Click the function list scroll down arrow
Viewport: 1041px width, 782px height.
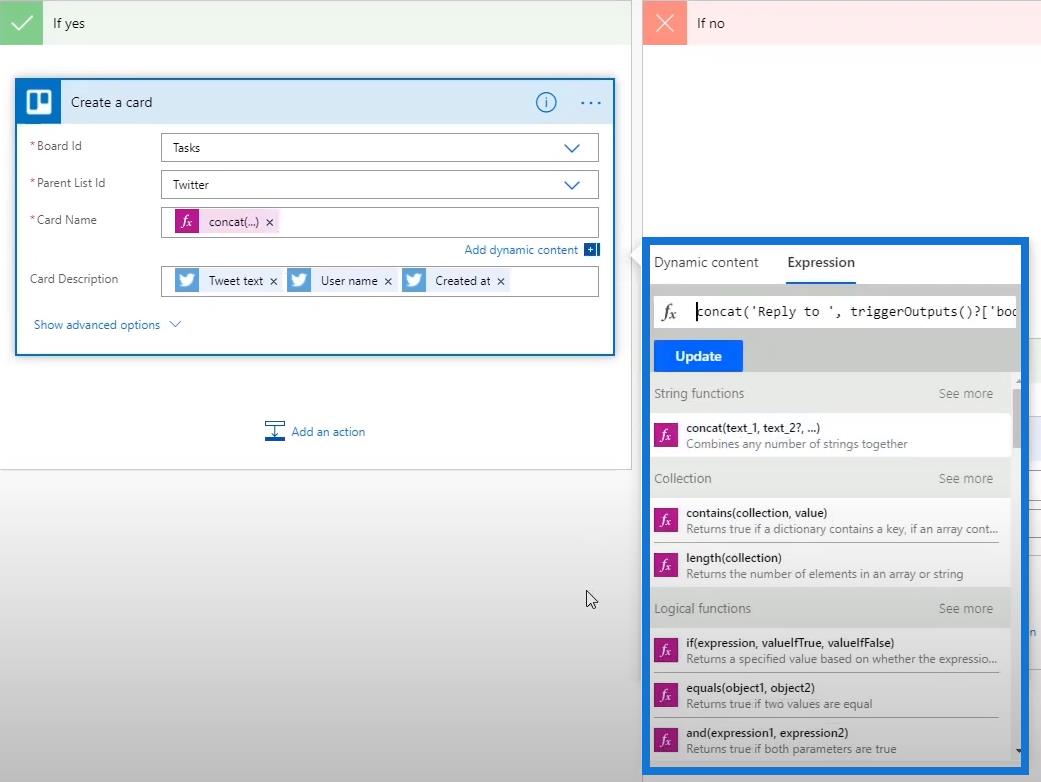(1018, 751)
